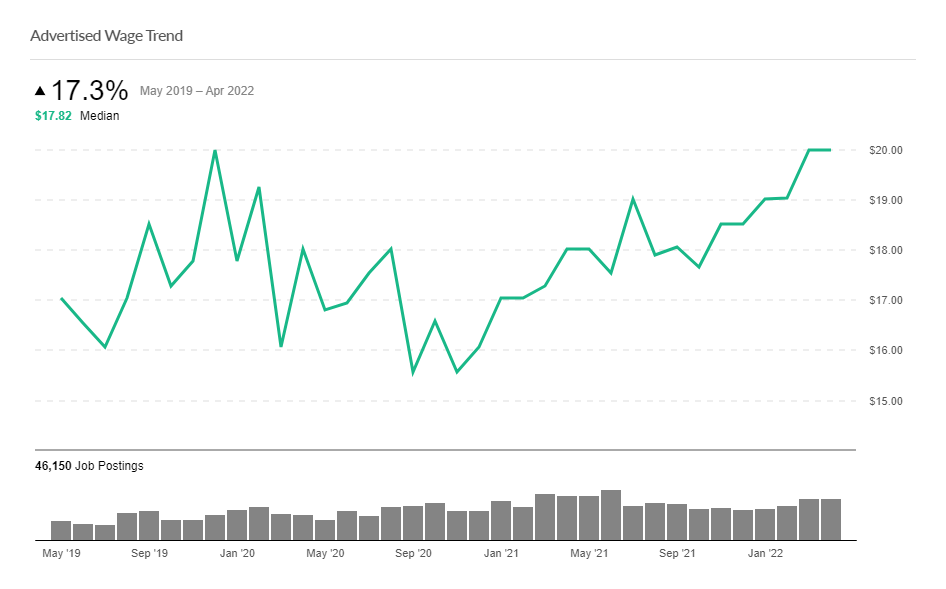Click the tallest job postings bar near May '21
The height and width of the screenshot is (589, 946).
611,514
